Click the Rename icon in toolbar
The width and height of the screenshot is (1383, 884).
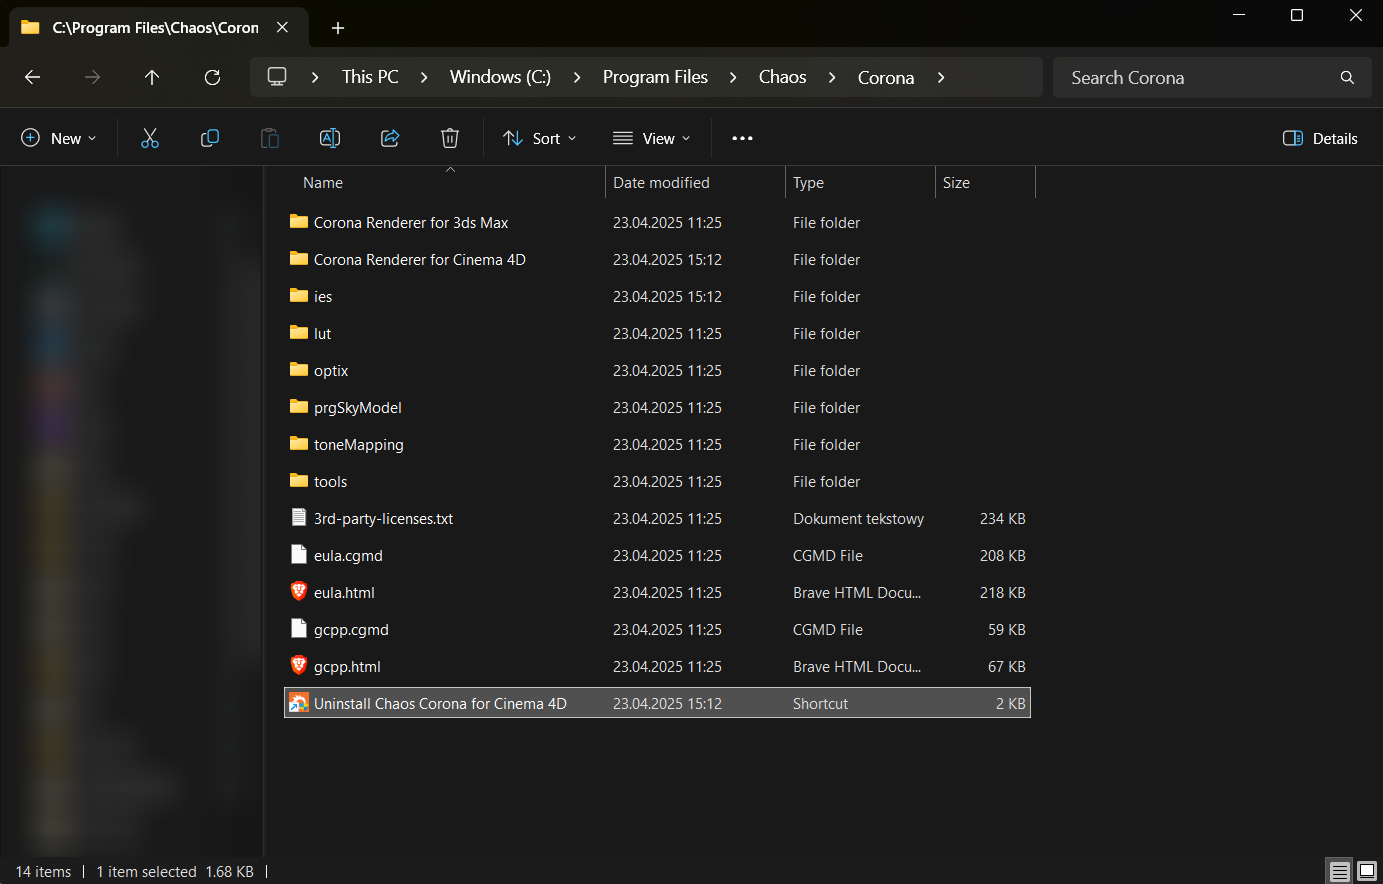click(x=330, y=138)
